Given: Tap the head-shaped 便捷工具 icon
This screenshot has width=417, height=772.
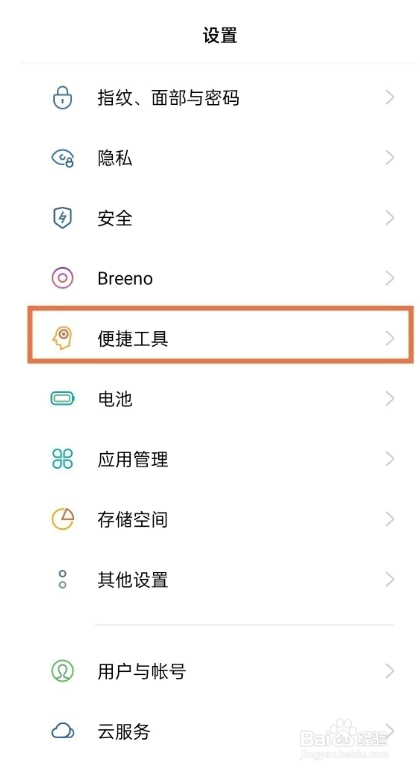Looking at the screenshot, I should click(63, 339).
